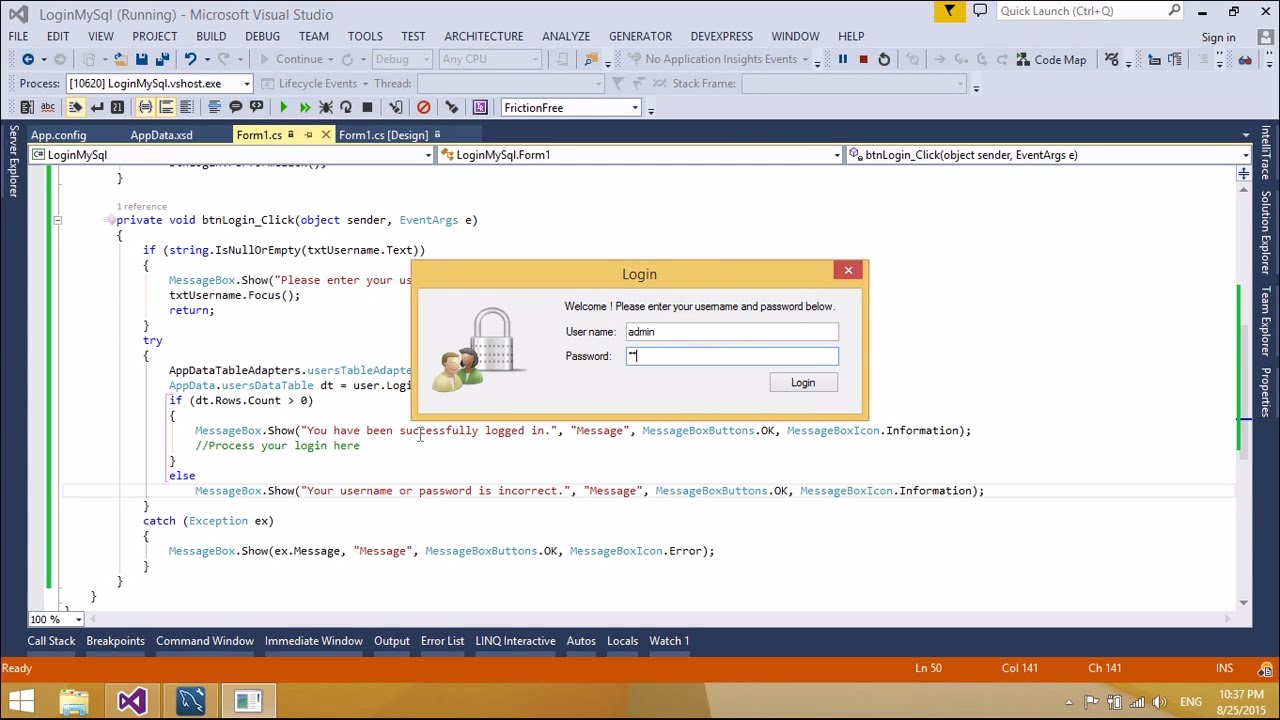
Task: Click the red prohibited circle icon
Action: (424, 108)
